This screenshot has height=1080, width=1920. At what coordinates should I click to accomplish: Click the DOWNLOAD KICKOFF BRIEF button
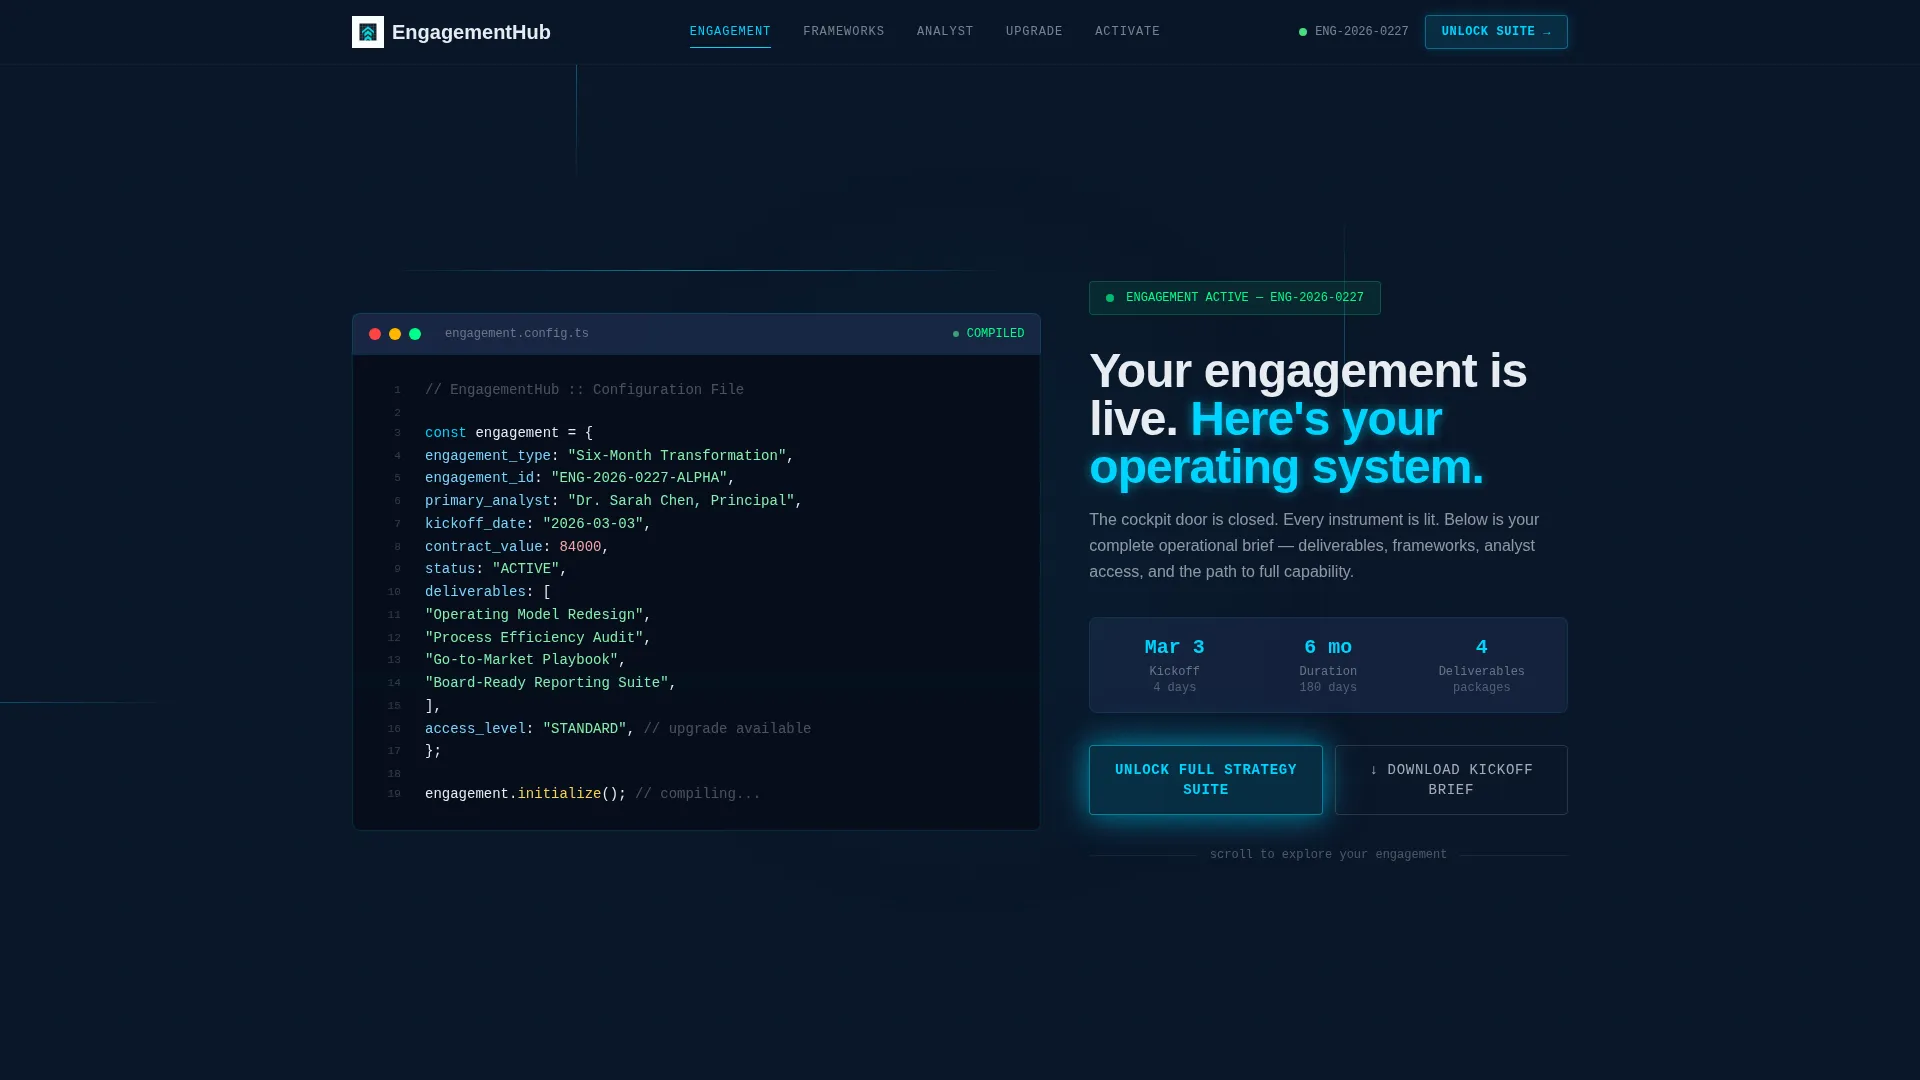coord(1451,780)
